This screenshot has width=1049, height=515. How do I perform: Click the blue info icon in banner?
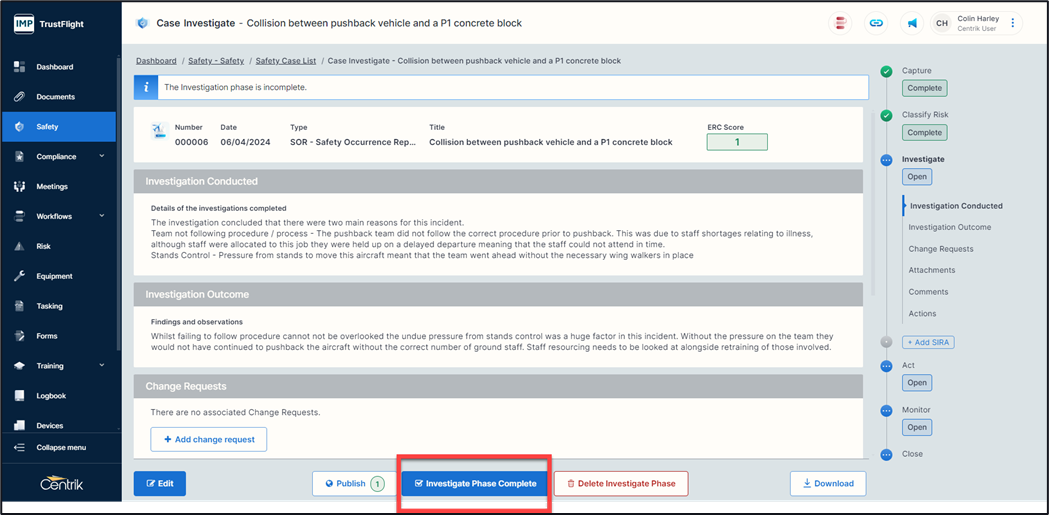(x=146, y=87)
